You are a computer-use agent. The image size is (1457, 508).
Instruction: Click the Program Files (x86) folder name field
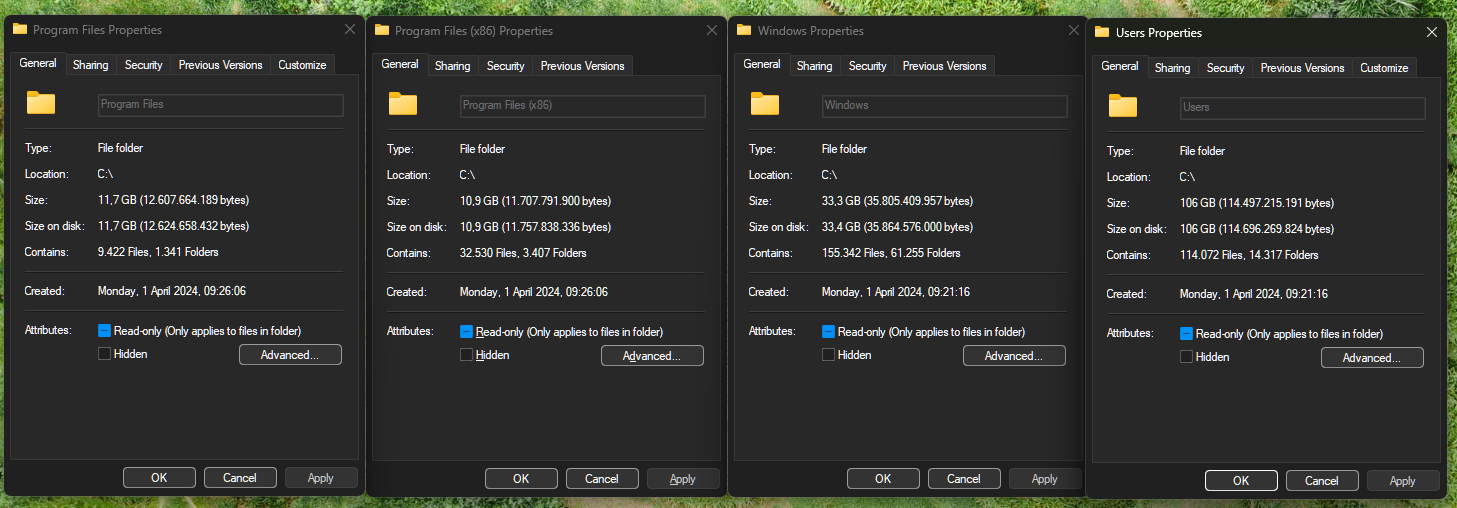click(583, 105)
